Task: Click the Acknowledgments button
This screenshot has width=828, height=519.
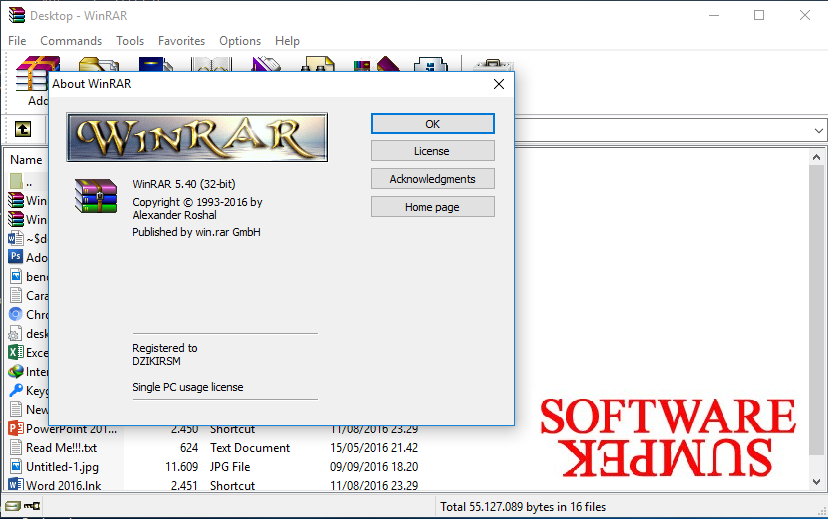Action: [x=432, y=179]
